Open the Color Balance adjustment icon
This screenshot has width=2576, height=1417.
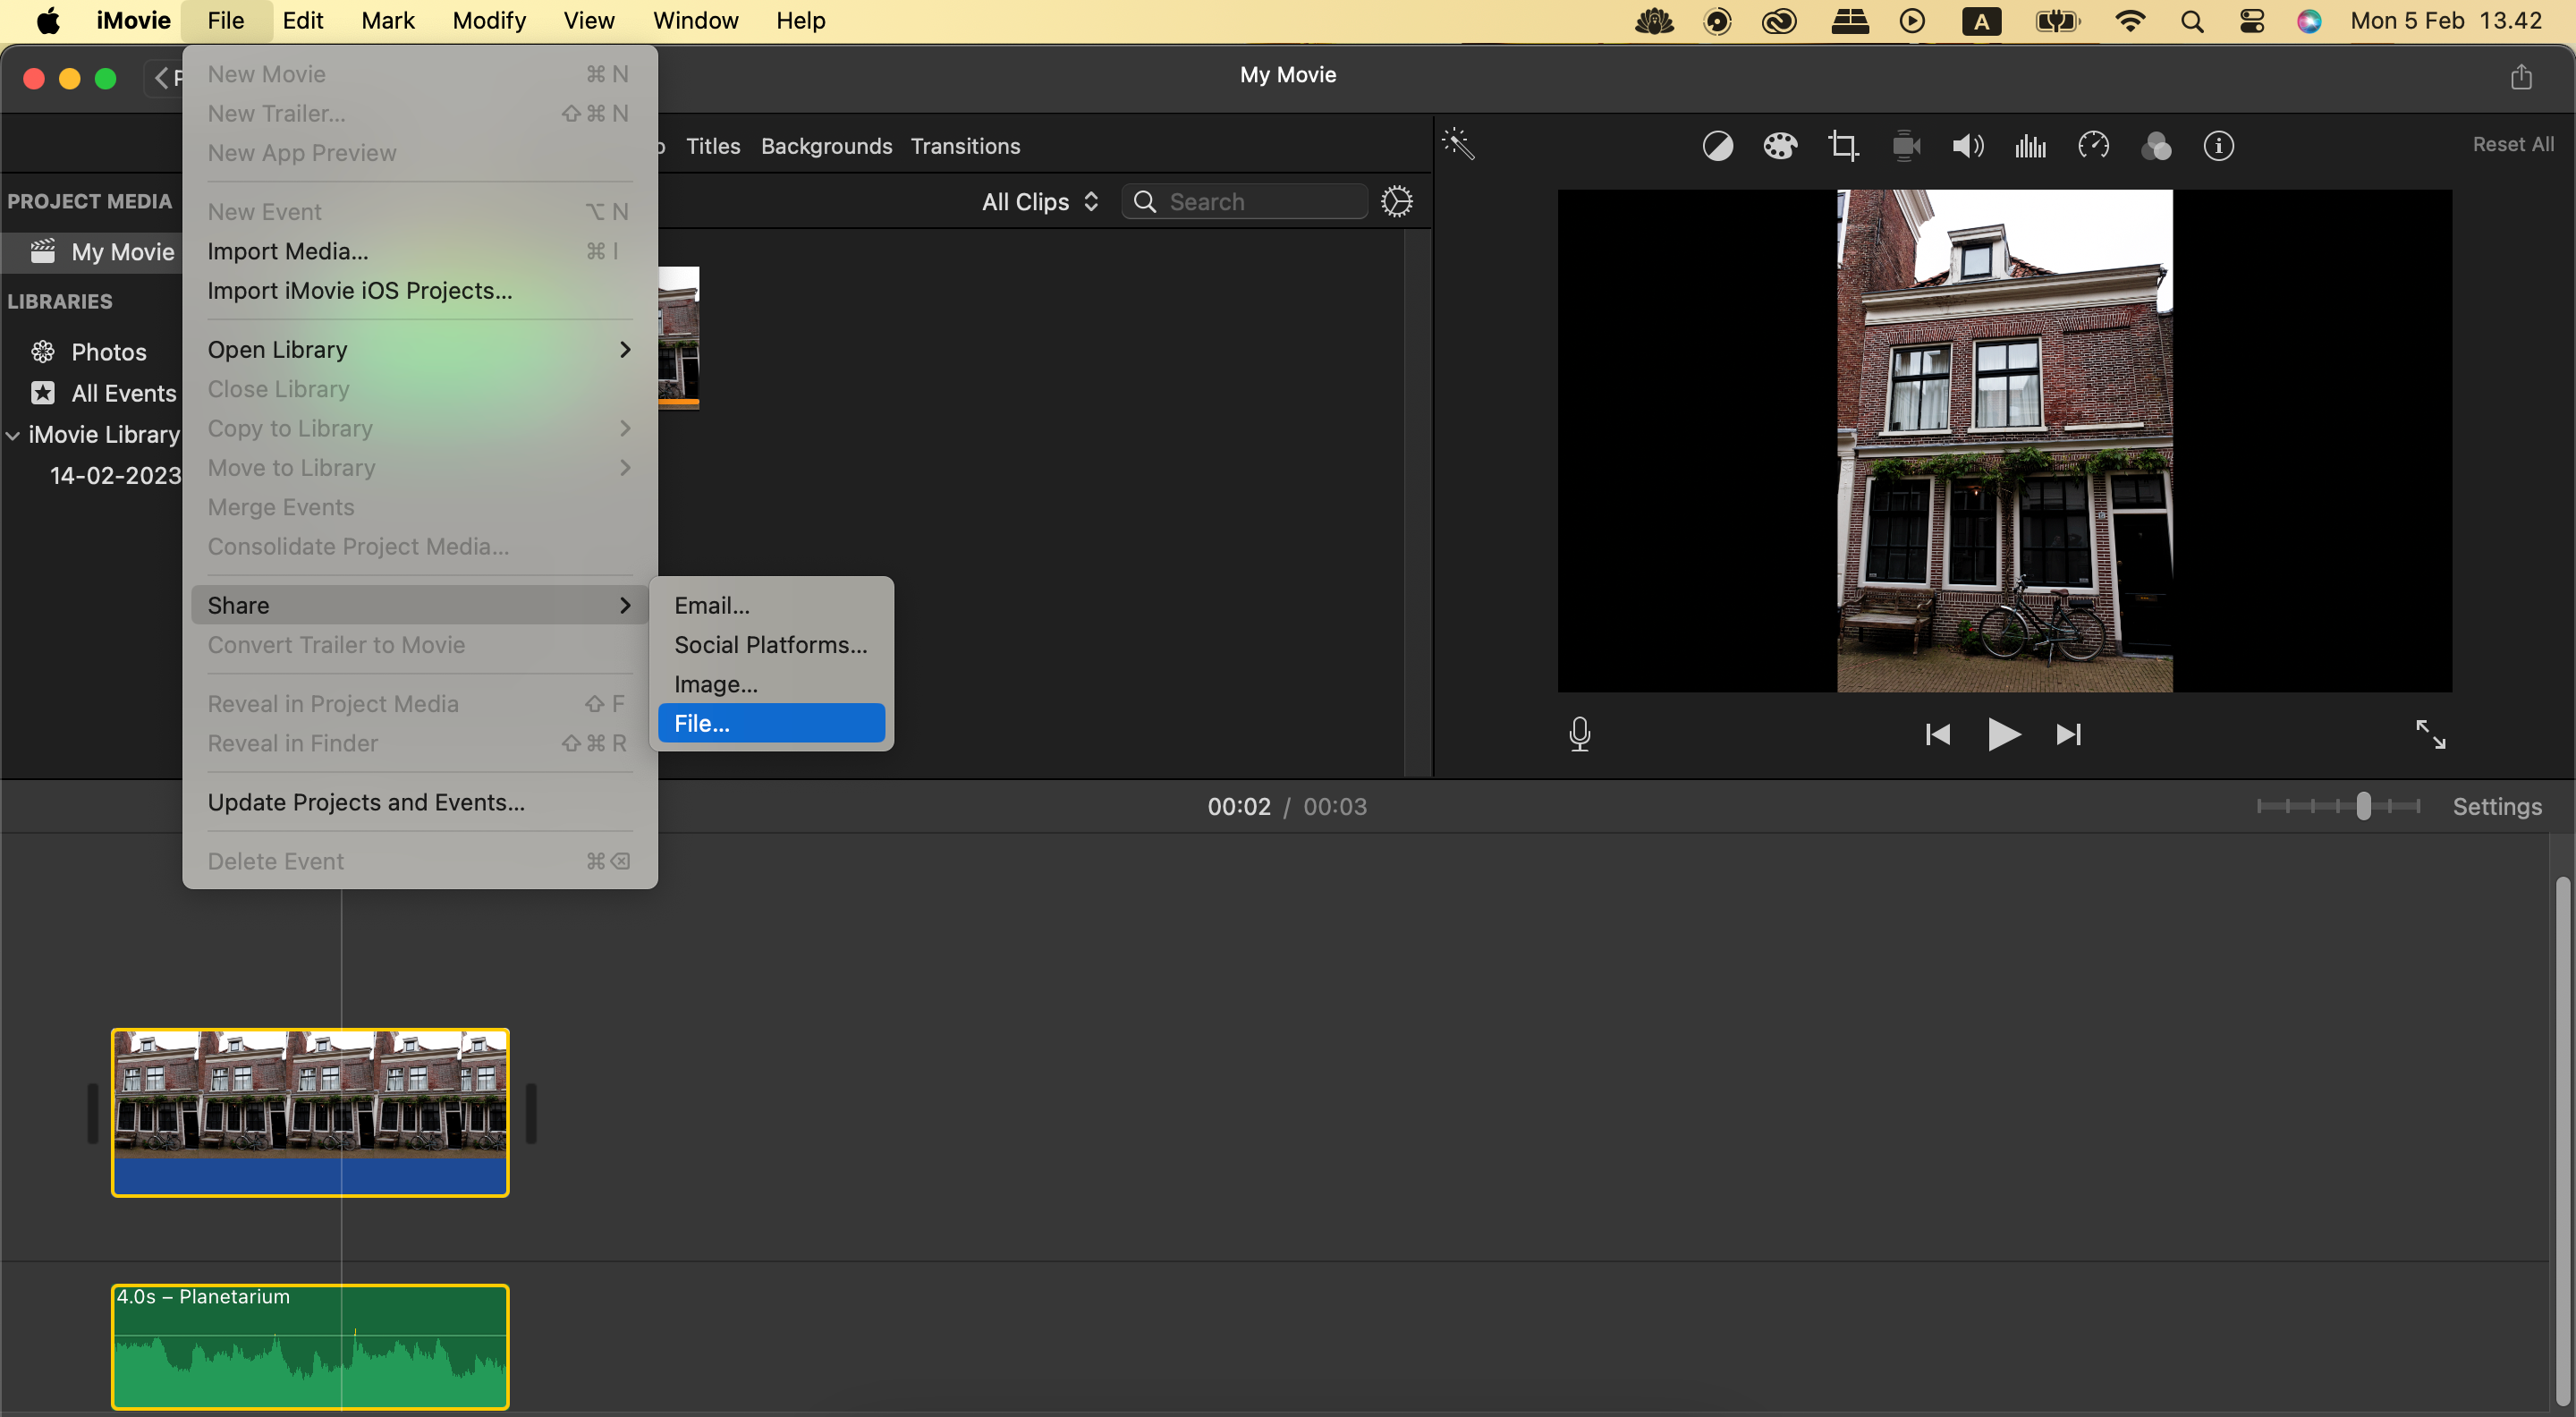tap(1718, 146)
